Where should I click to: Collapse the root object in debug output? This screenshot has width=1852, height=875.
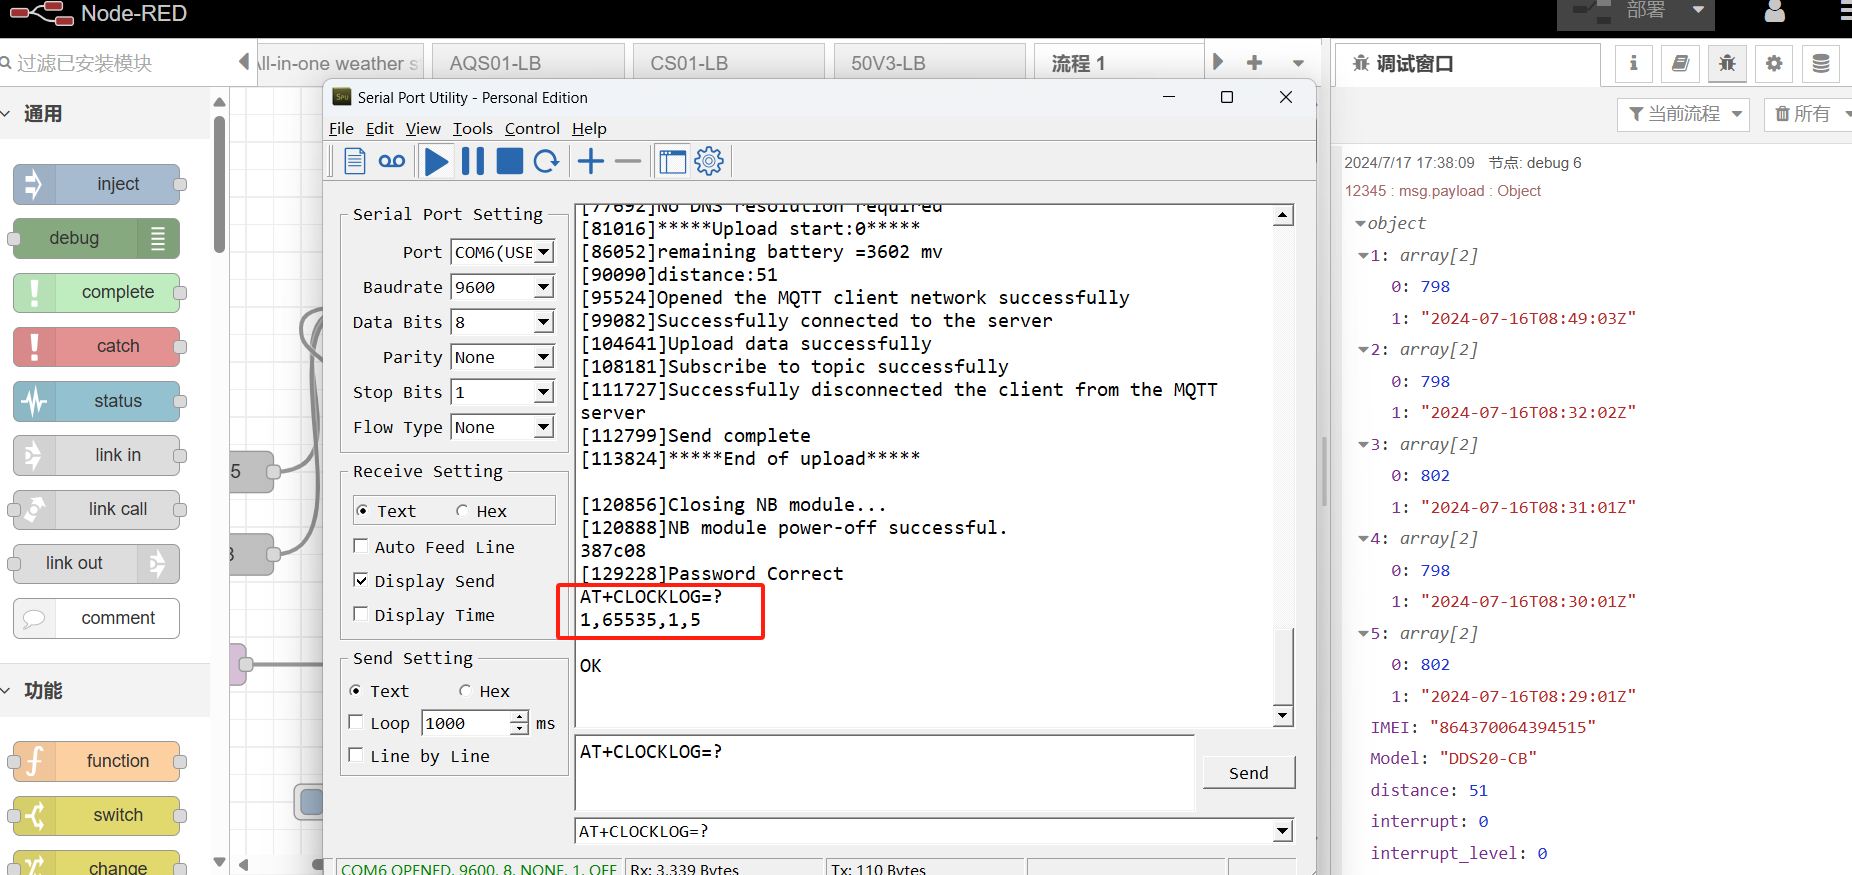(x=1360, y=224)
